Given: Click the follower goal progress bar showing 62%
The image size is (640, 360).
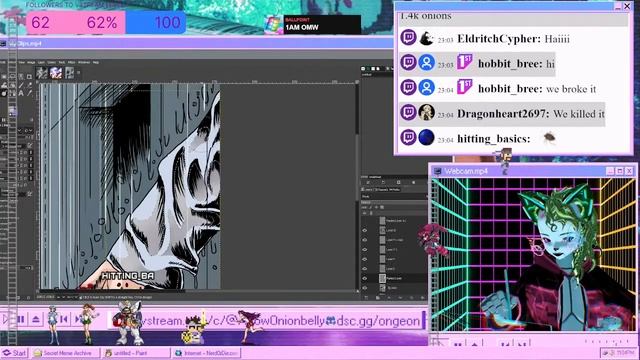Looking at the screenshot, I should (x=106, y=22).
